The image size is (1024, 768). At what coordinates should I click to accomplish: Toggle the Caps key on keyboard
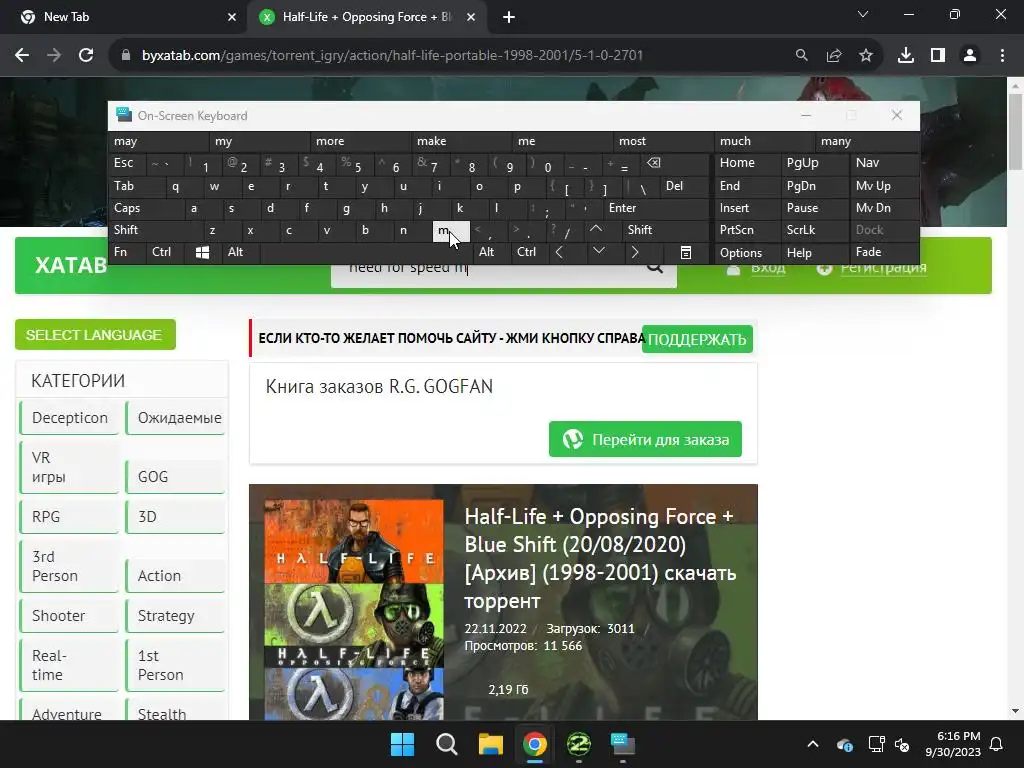[x=146, y=208]
